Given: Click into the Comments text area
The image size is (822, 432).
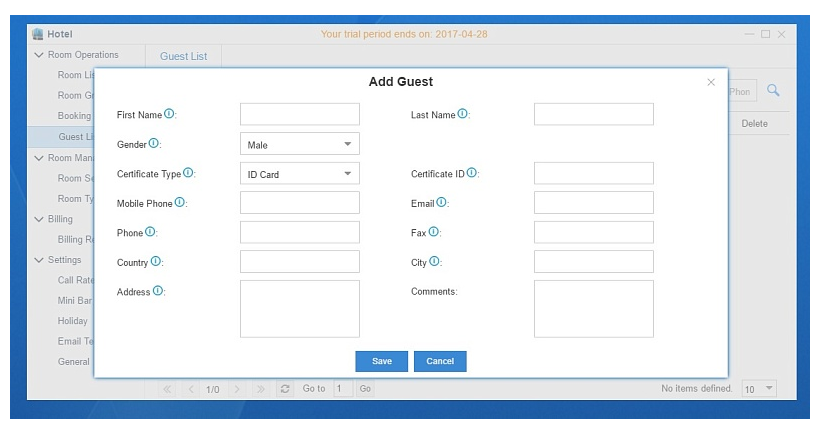Looking at the screenshot, I should pos(593,308).
